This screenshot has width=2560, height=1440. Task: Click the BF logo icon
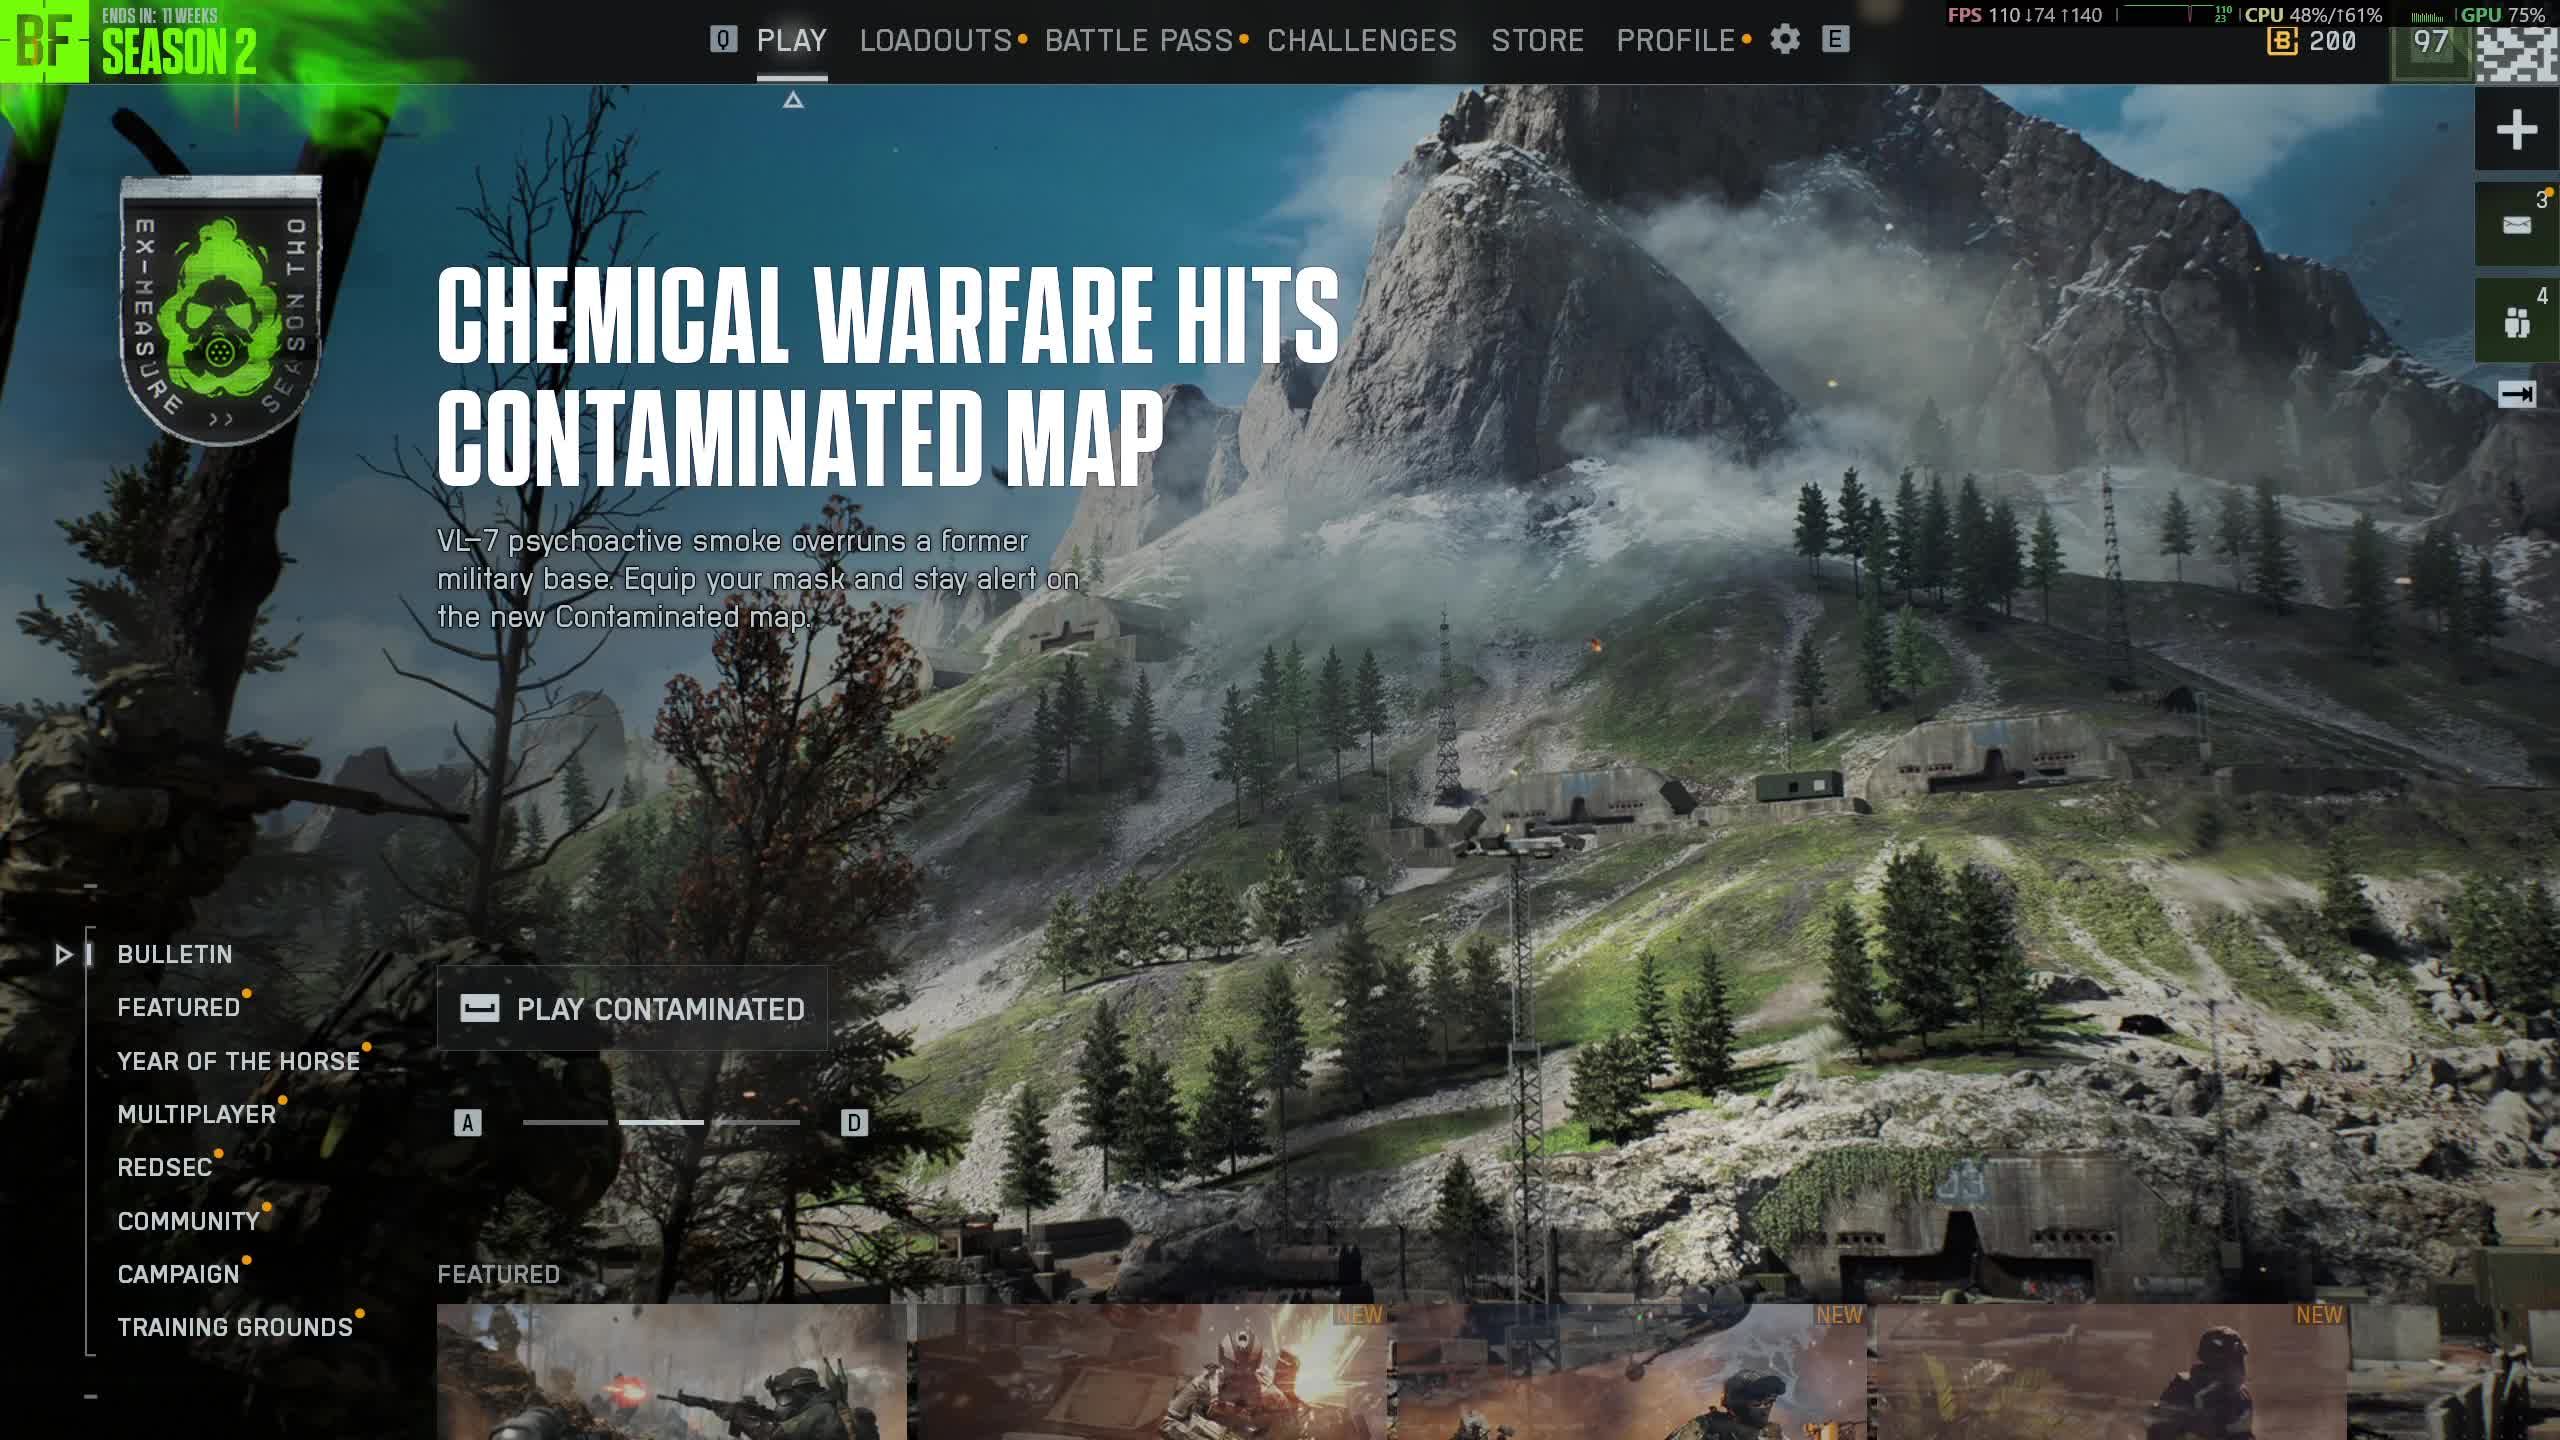pos(44,42)
